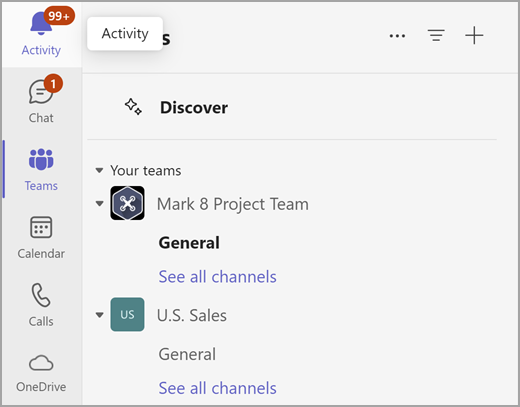Open Discover channels
The height and width of the screenshot is (407, 520).
(194, 108)
